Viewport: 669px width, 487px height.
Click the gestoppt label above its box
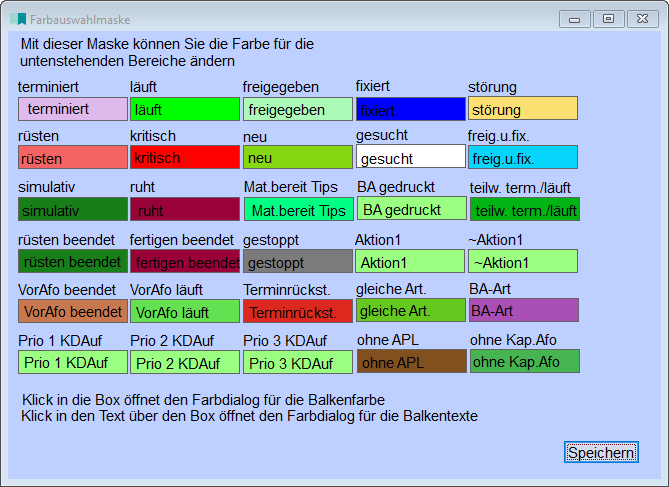click(271, 240)
